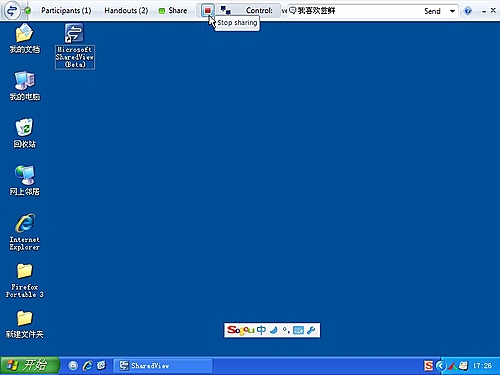Click the Sogou logo on IME bar
500x375 pixels.
241,330
